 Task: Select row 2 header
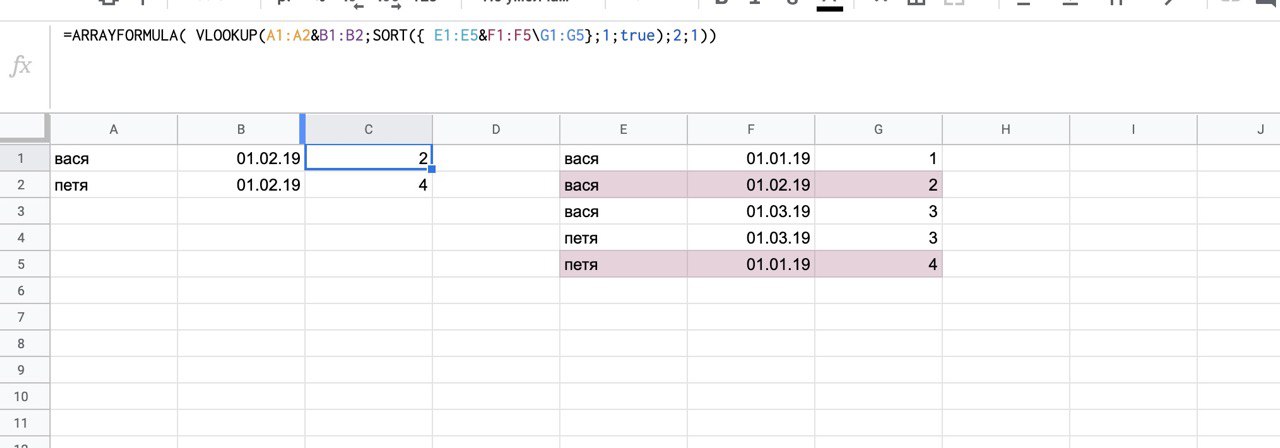click(x=24, y=184)
